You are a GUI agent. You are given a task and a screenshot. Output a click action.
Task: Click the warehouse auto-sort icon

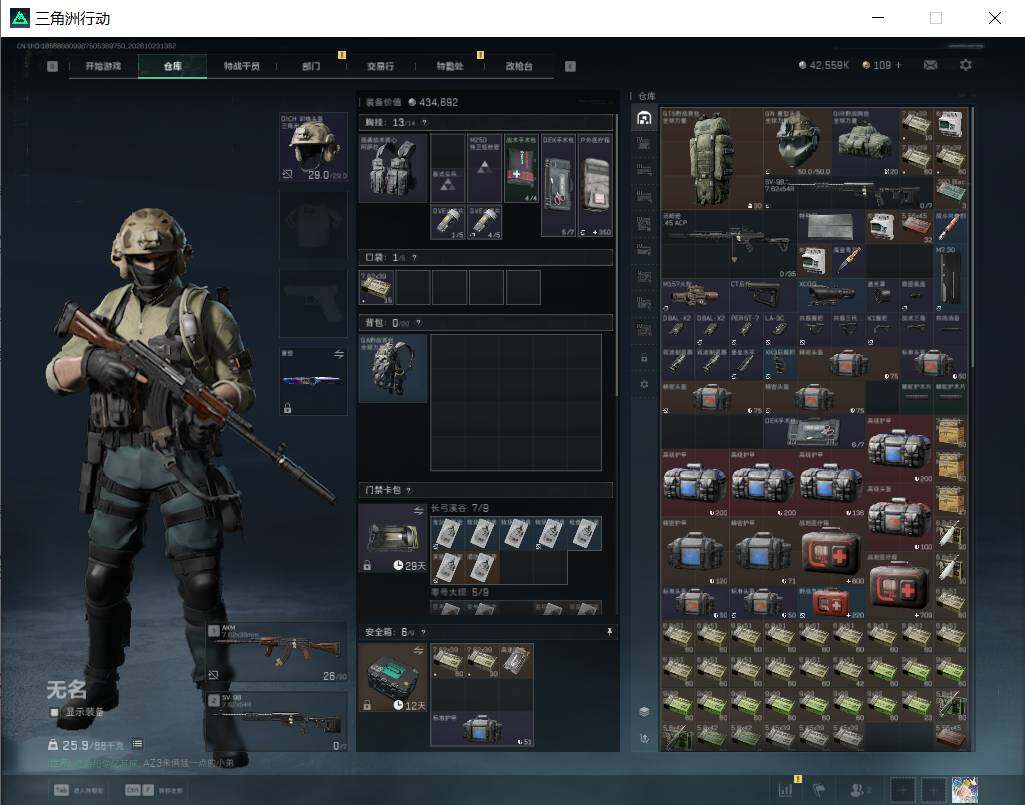[x=644, y=738]
